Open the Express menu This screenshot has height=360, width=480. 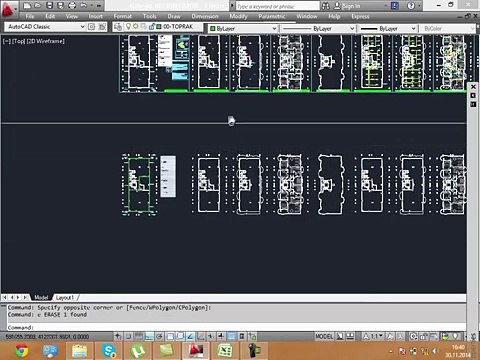360,16
